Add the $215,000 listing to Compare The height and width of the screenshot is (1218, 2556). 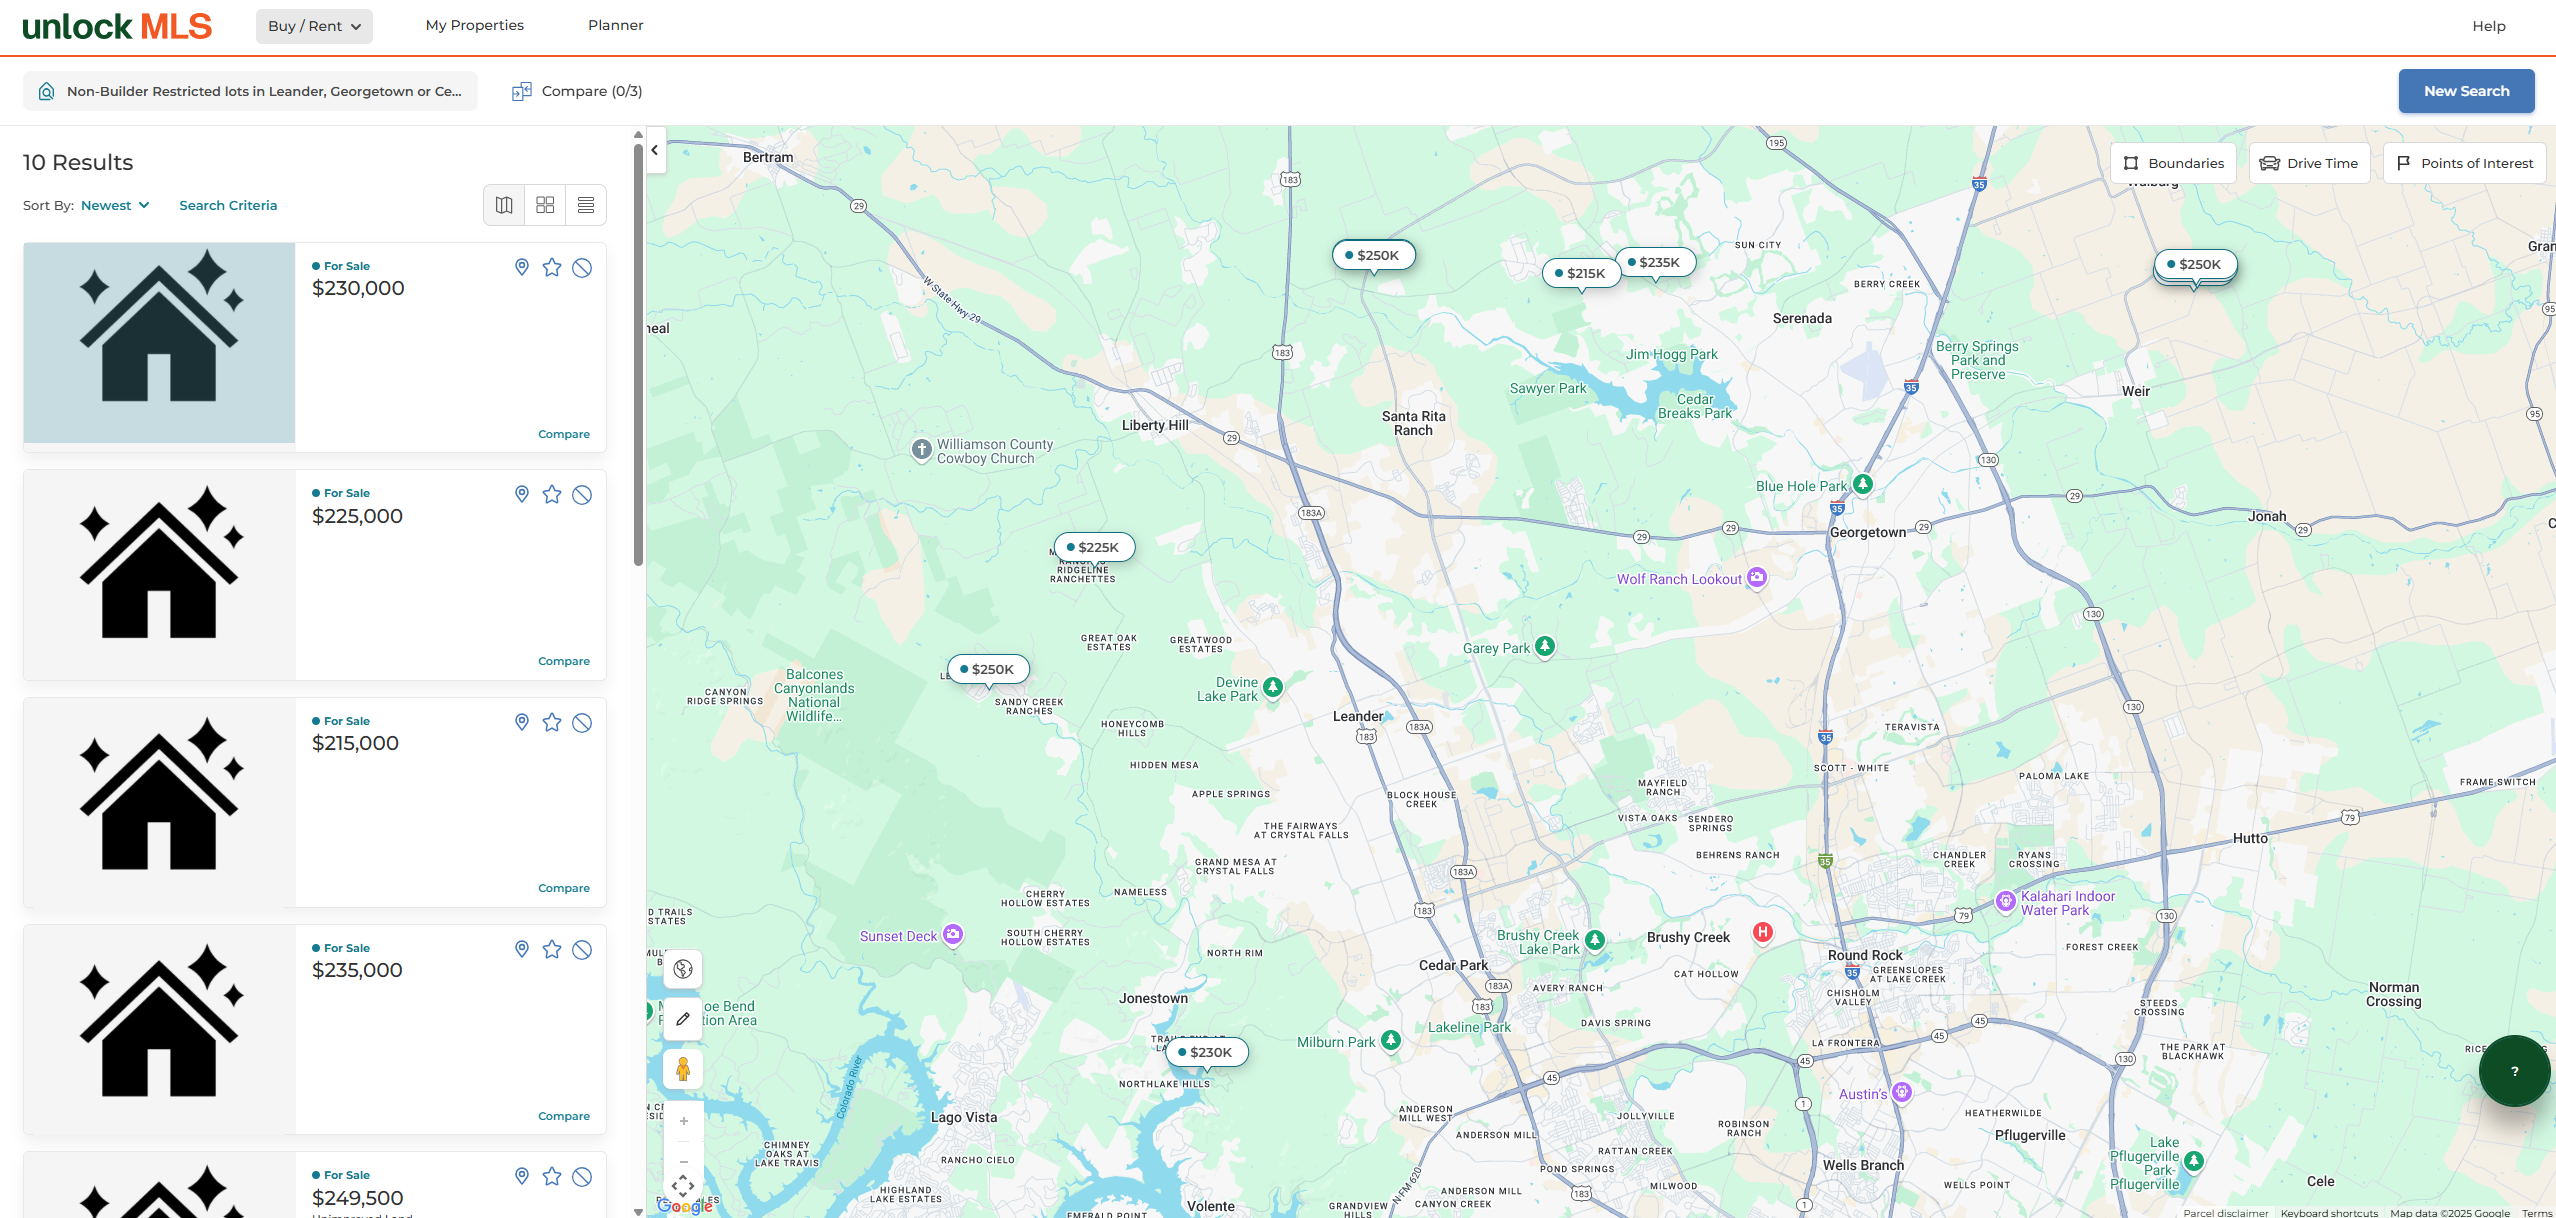564,888
